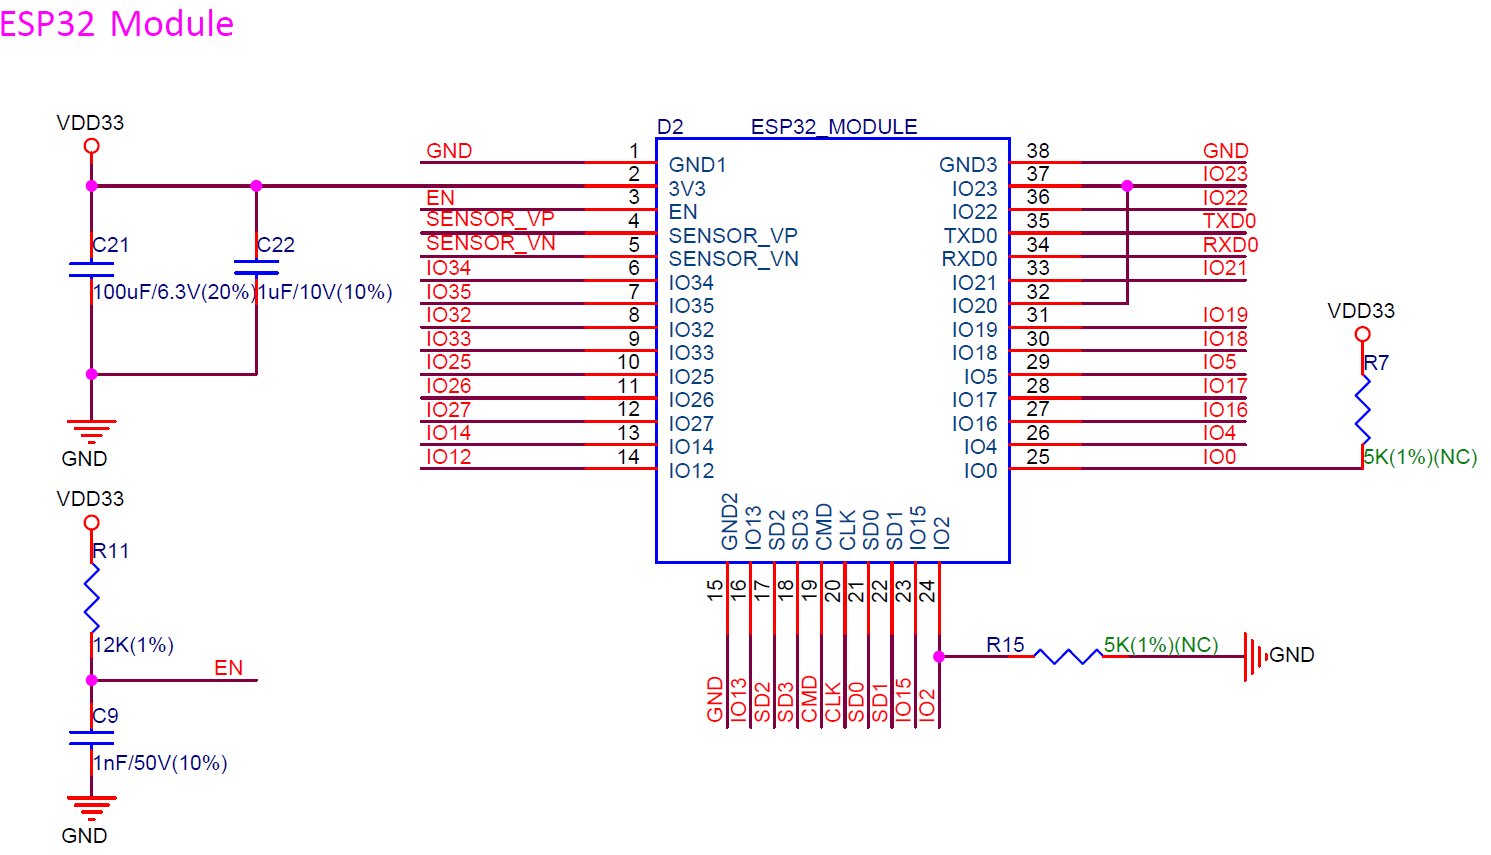This screenshot has width=1491, height=855.
Task: Select the ground symbol below capacitor C9
Action: (x=91, y=809)
